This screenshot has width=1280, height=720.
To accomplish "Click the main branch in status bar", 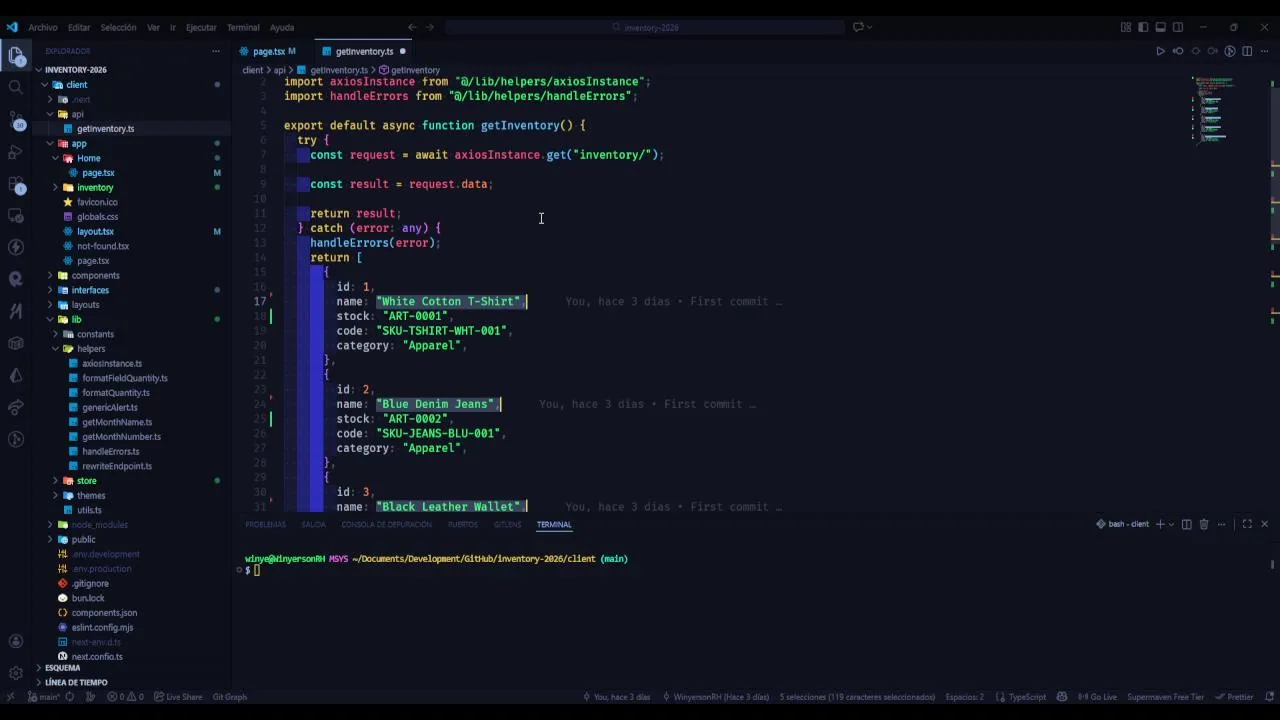I will click(44, 697).
